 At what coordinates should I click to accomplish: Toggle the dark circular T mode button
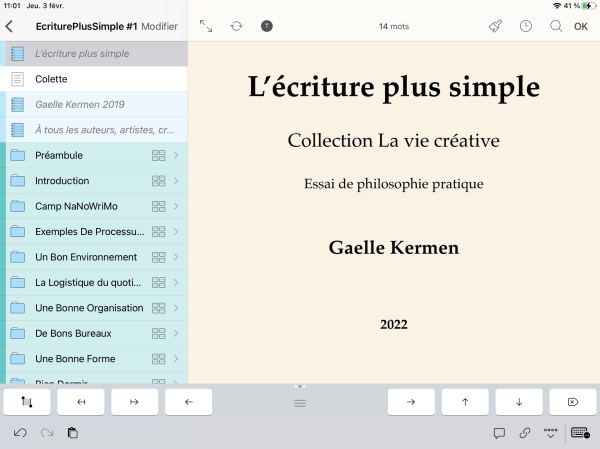click(x=267, y=26)
